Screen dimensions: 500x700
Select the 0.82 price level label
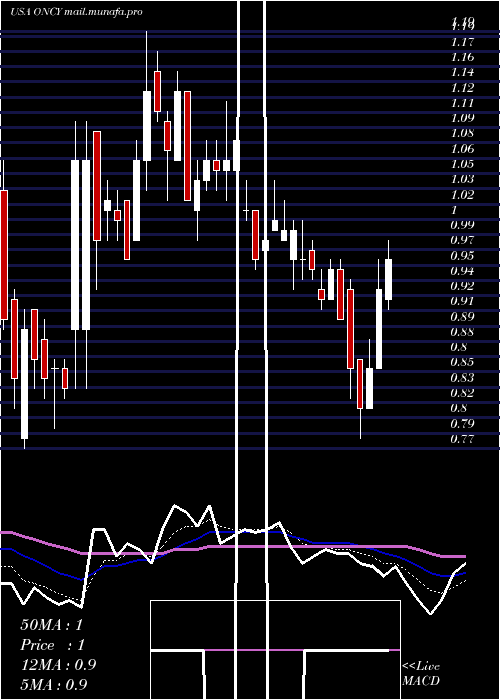(462, 393)
